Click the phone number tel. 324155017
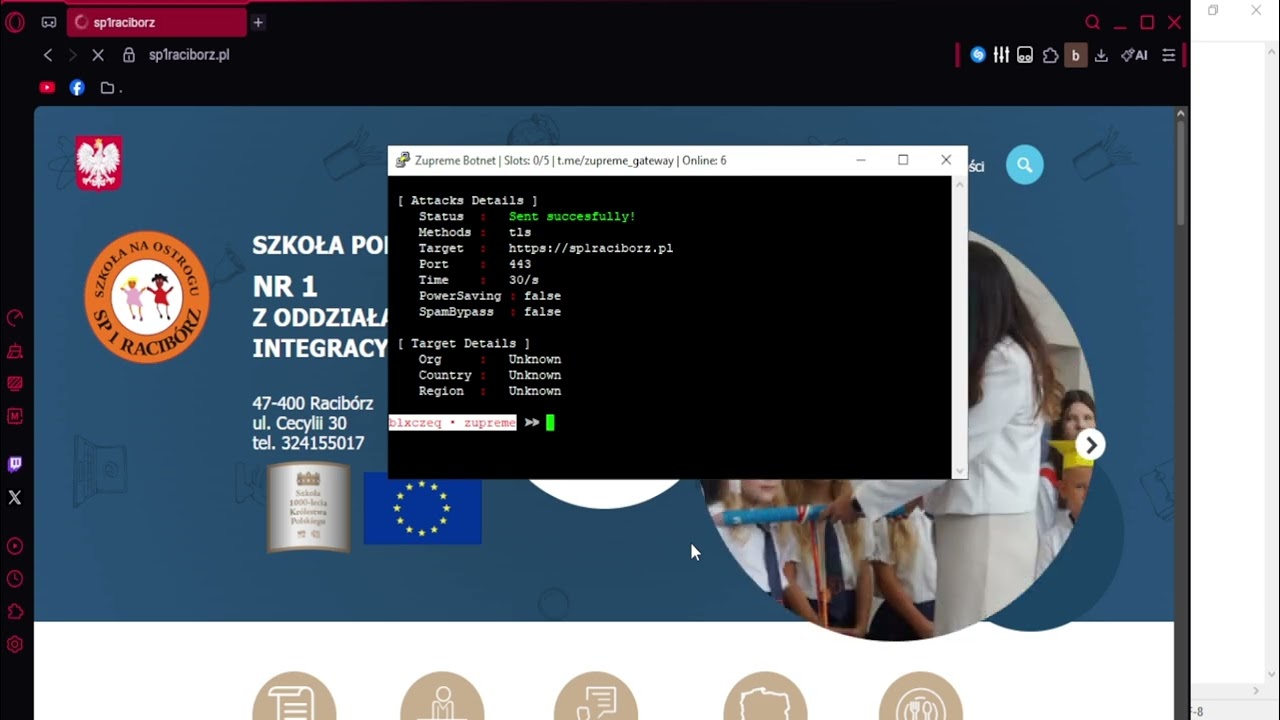This screenshot has width=1280, height=720. coord(308,443)
